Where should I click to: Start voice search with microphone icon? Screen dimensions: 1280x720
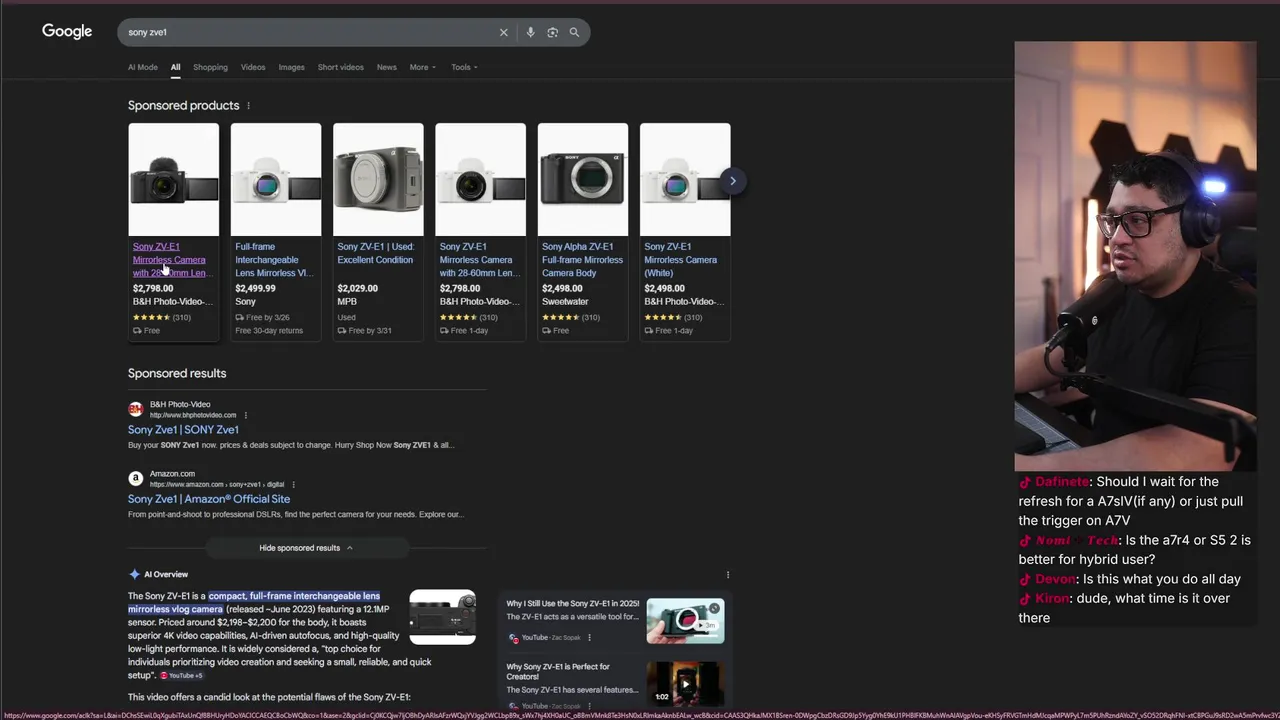pyautogui.click(x=530, y=32)
